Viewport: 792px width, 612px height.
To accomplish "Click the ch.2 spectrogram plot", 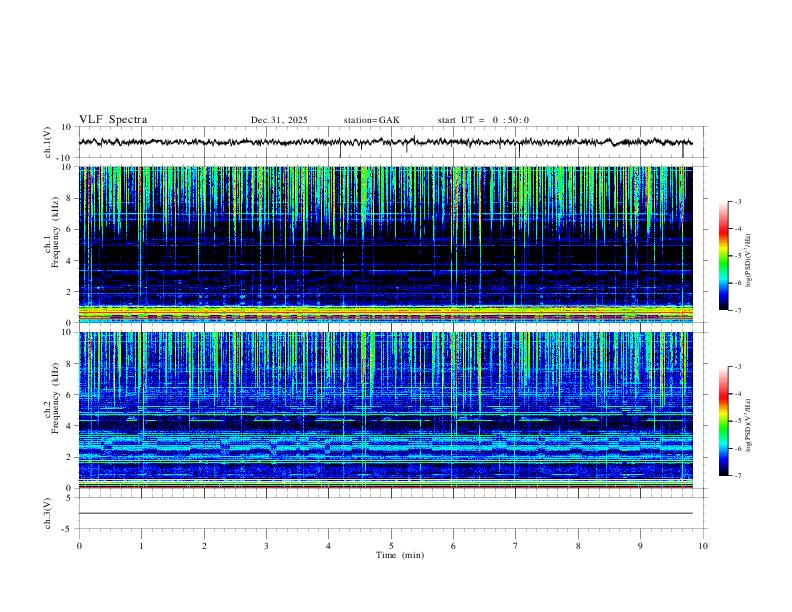I will click(385, 410).
